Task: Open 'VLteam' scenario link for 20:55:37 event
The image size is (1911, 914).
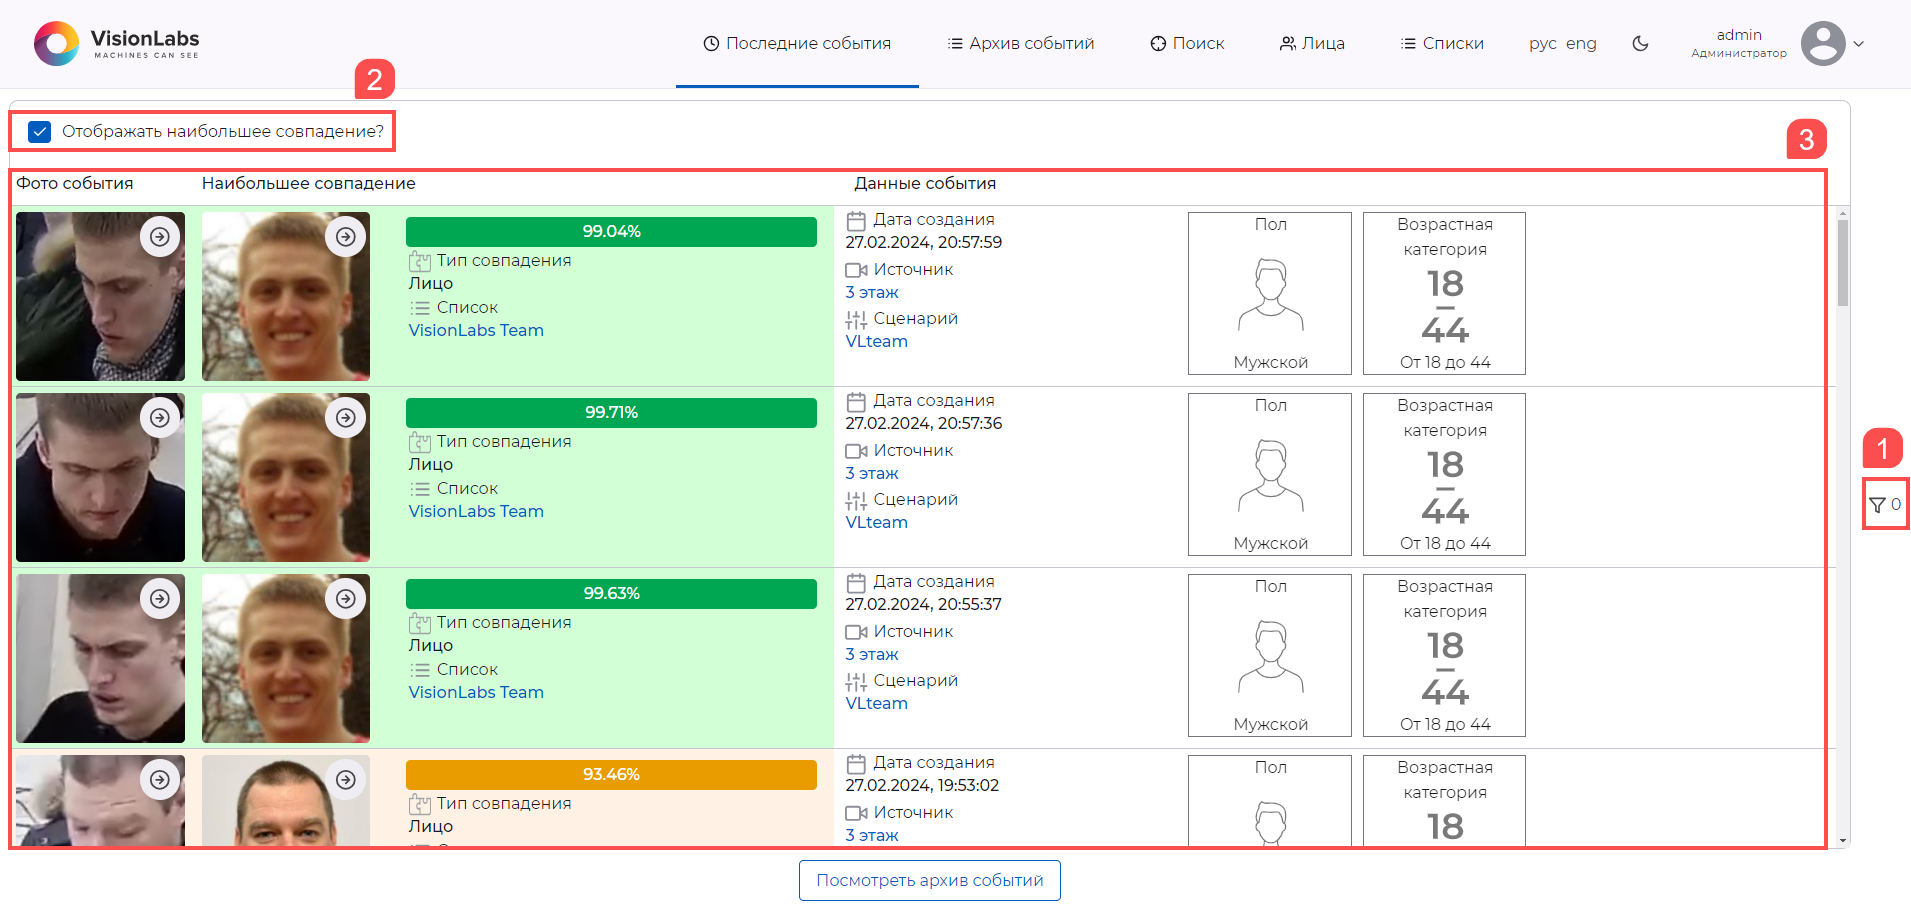Action: click(x=877, y=704)
